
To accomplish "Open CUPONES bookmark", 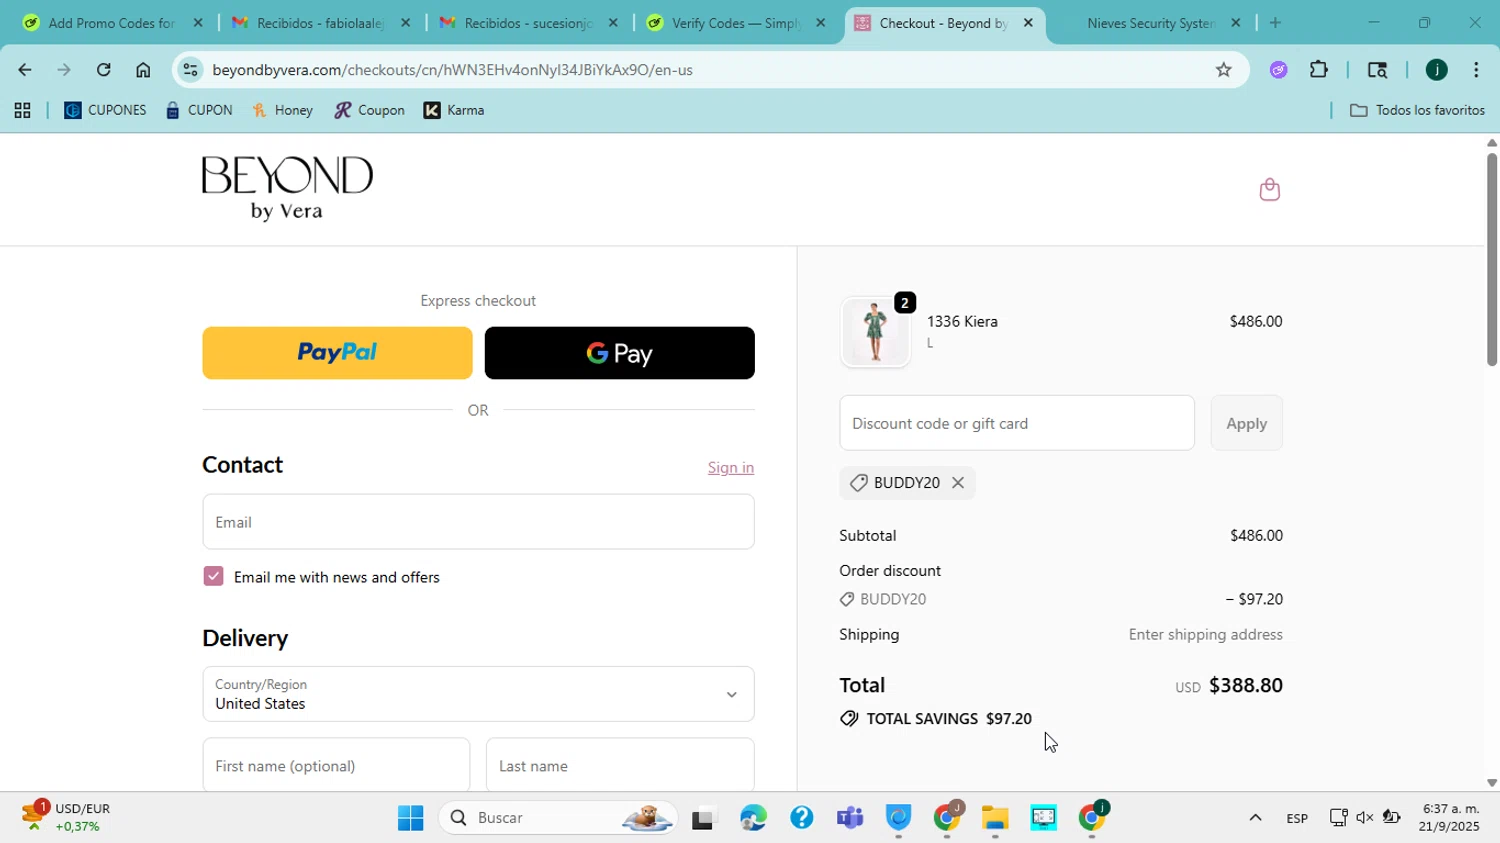I will tap(105, 110).
